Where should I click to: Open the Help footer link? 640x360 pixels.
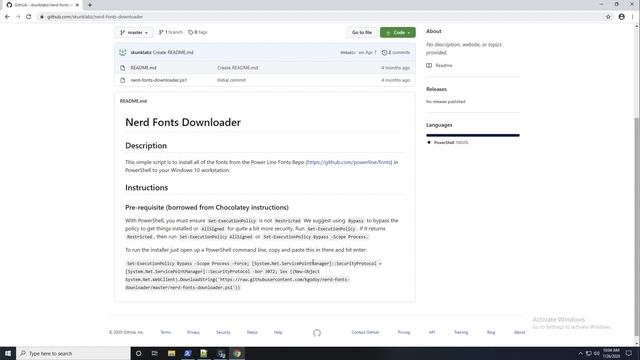278,332
